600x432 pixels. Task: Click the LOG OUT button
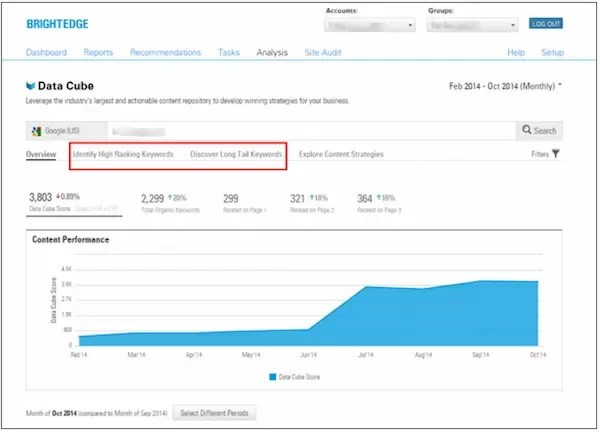546,24
